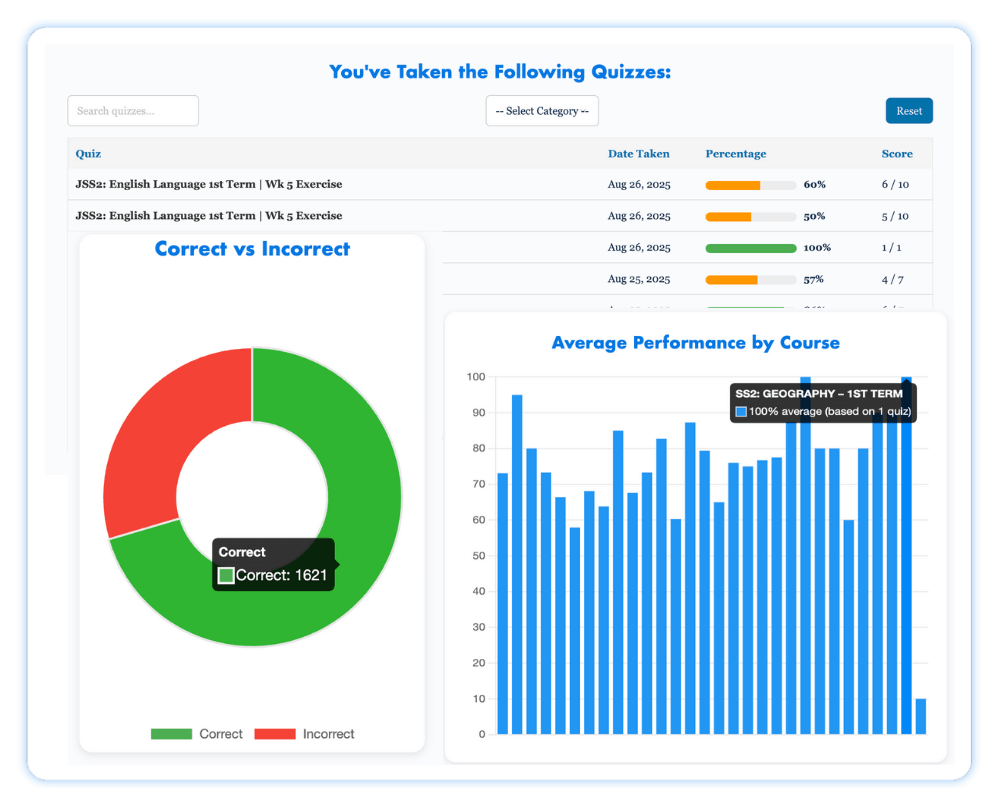Sort by the Date Taken column header
The image size is (1000, 800).
coord(638,154)
